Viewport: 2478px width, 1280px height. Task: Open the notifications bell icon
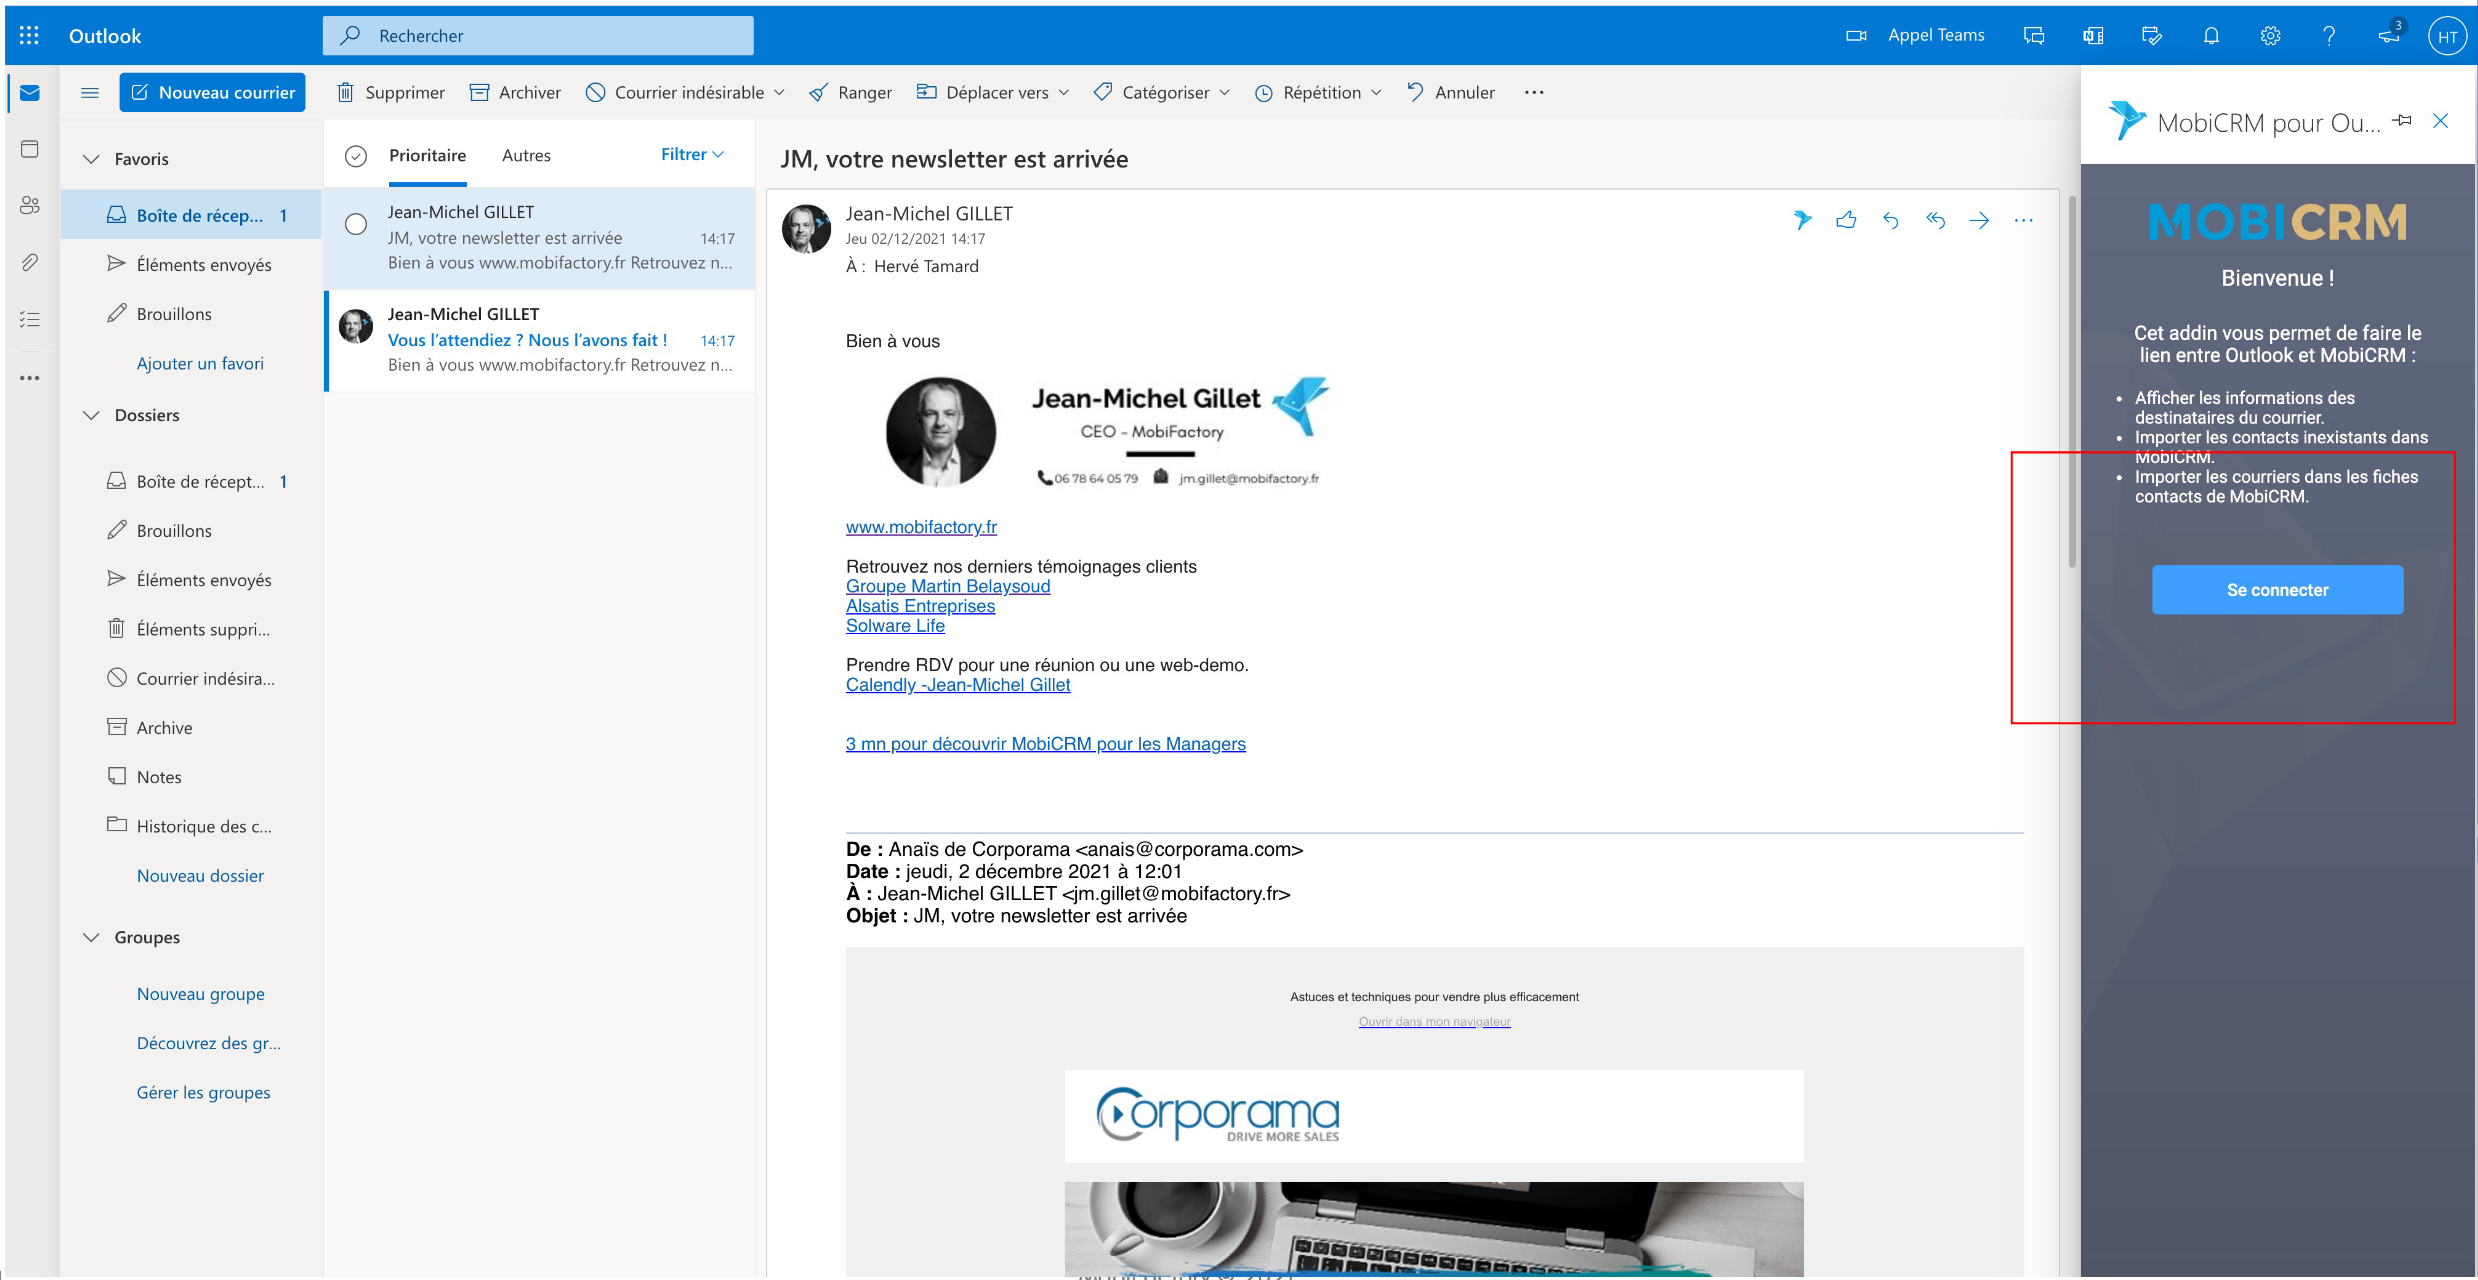2211,36
